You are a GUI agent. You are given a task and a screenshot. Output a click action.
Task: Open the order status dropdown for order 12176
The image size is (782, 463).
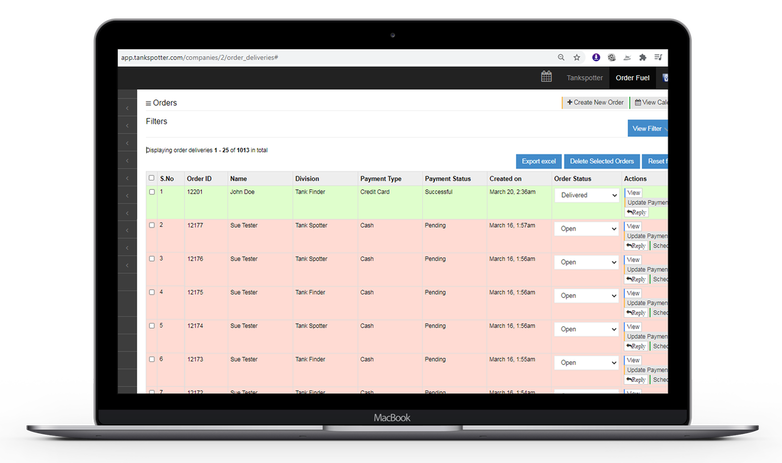click(x=586, y=262)
